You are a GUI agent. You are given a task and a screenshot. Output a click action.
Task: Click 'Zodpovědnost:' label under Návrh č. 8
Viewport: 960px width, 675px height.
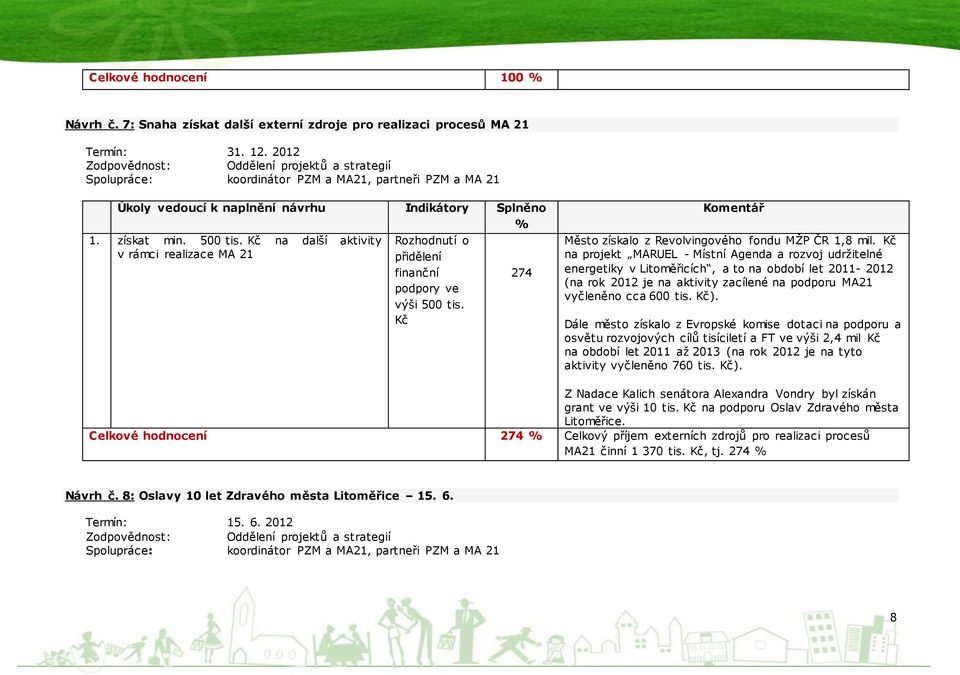pos(128,537)
